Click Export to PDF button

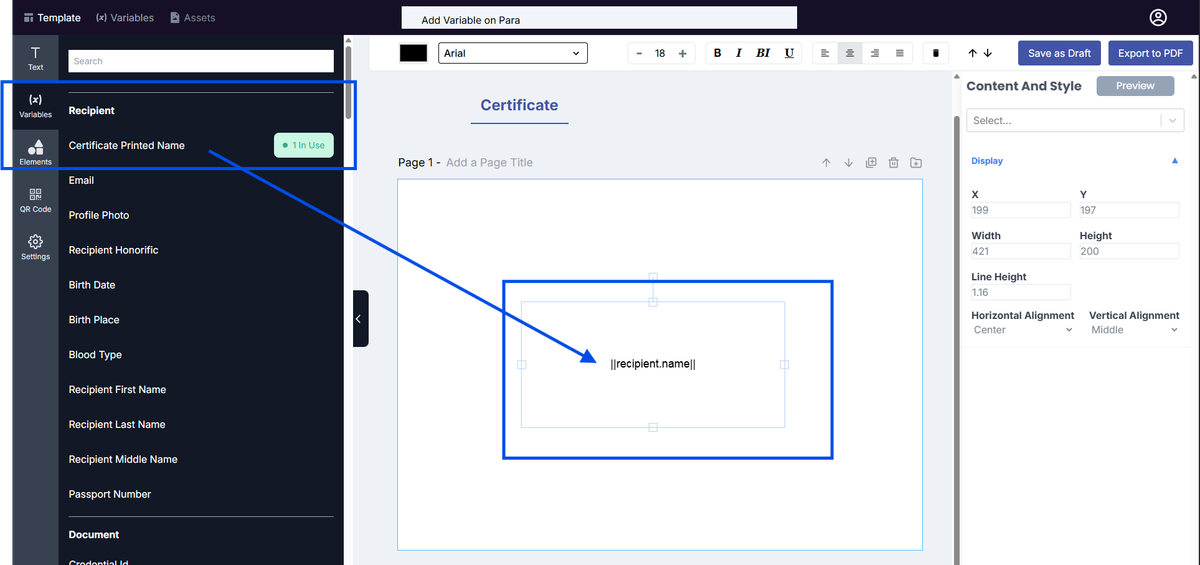(1150, 53)
